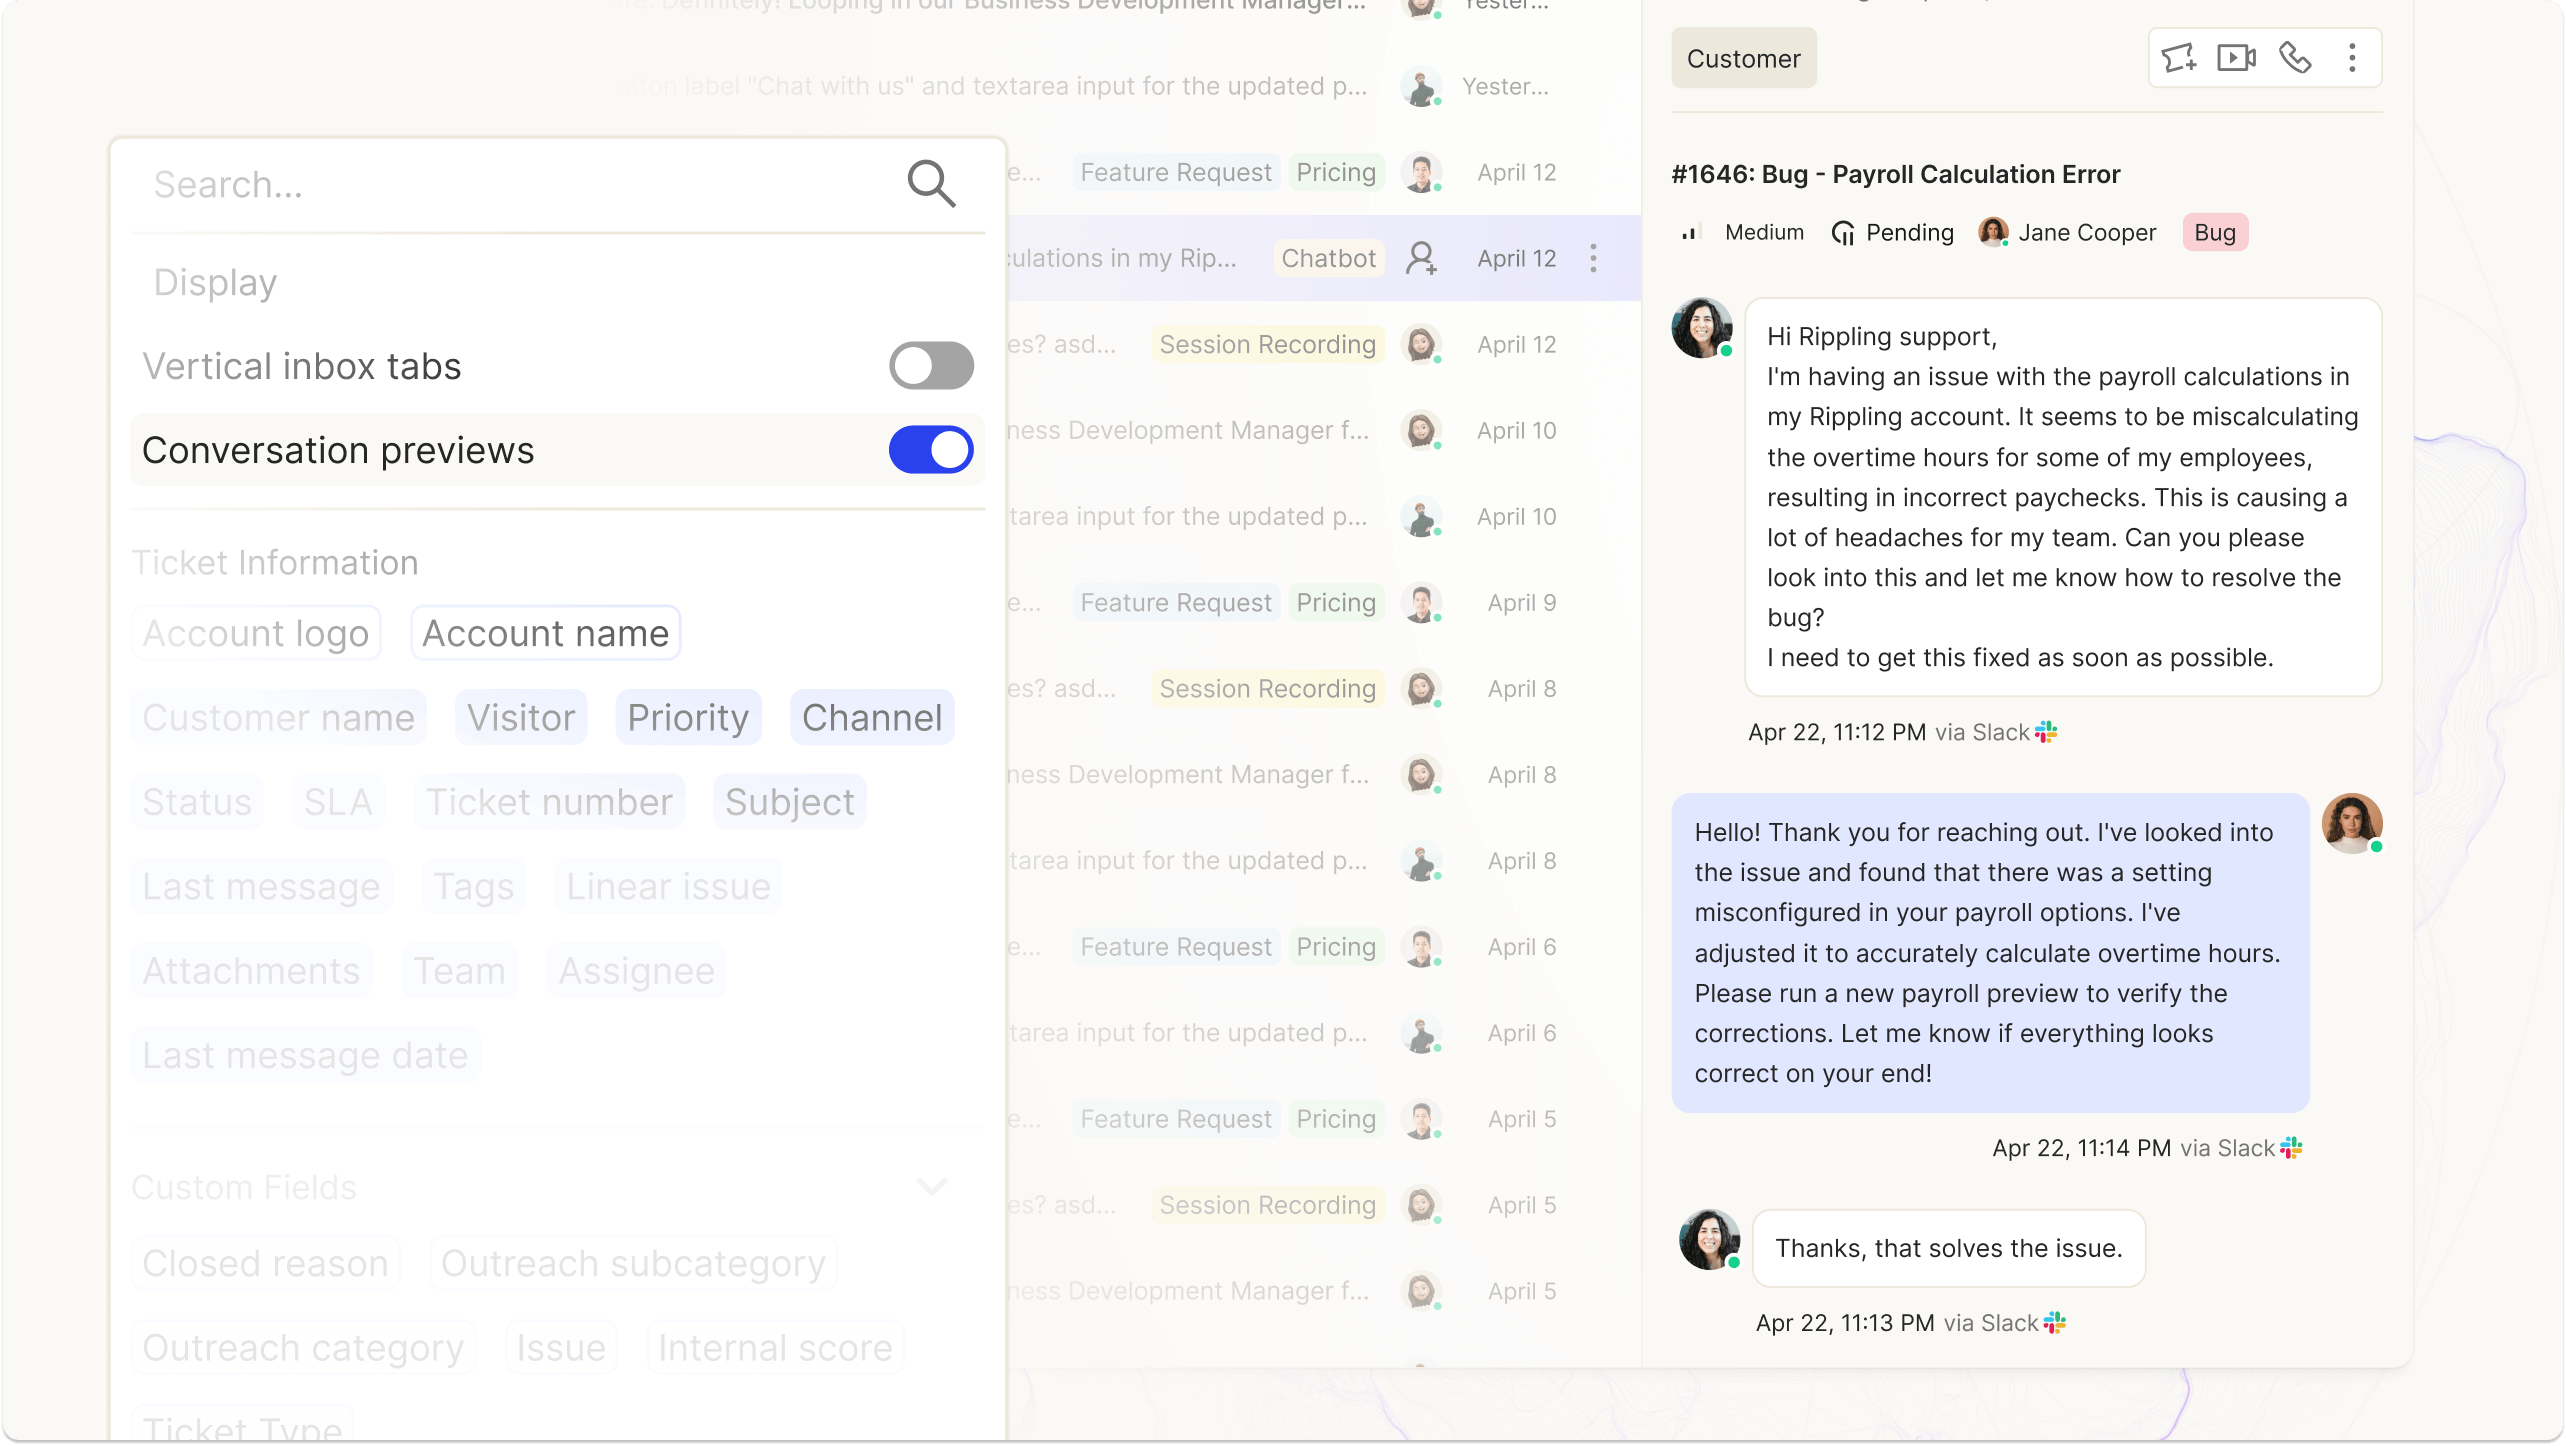Select Closed reason custom field
The height and width of the screenshot is (1446, 2566).
click(265, 1263)
